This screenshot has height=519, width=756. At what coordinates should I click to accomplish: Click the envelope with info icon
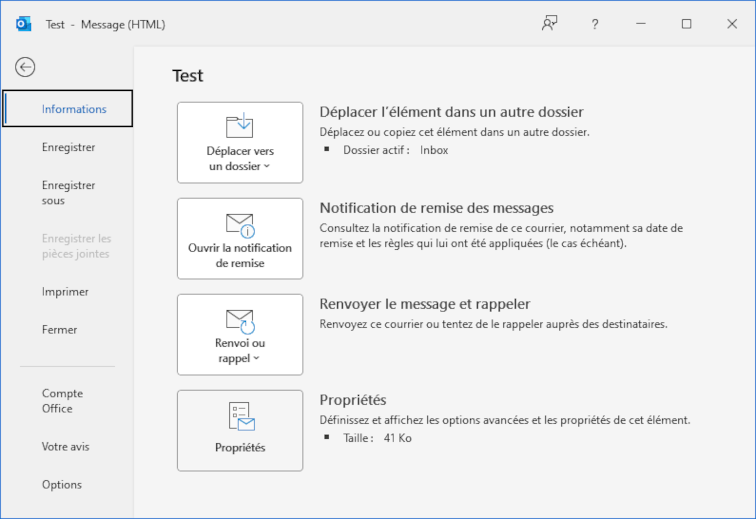pyautogui.click(x=240, y=223)
